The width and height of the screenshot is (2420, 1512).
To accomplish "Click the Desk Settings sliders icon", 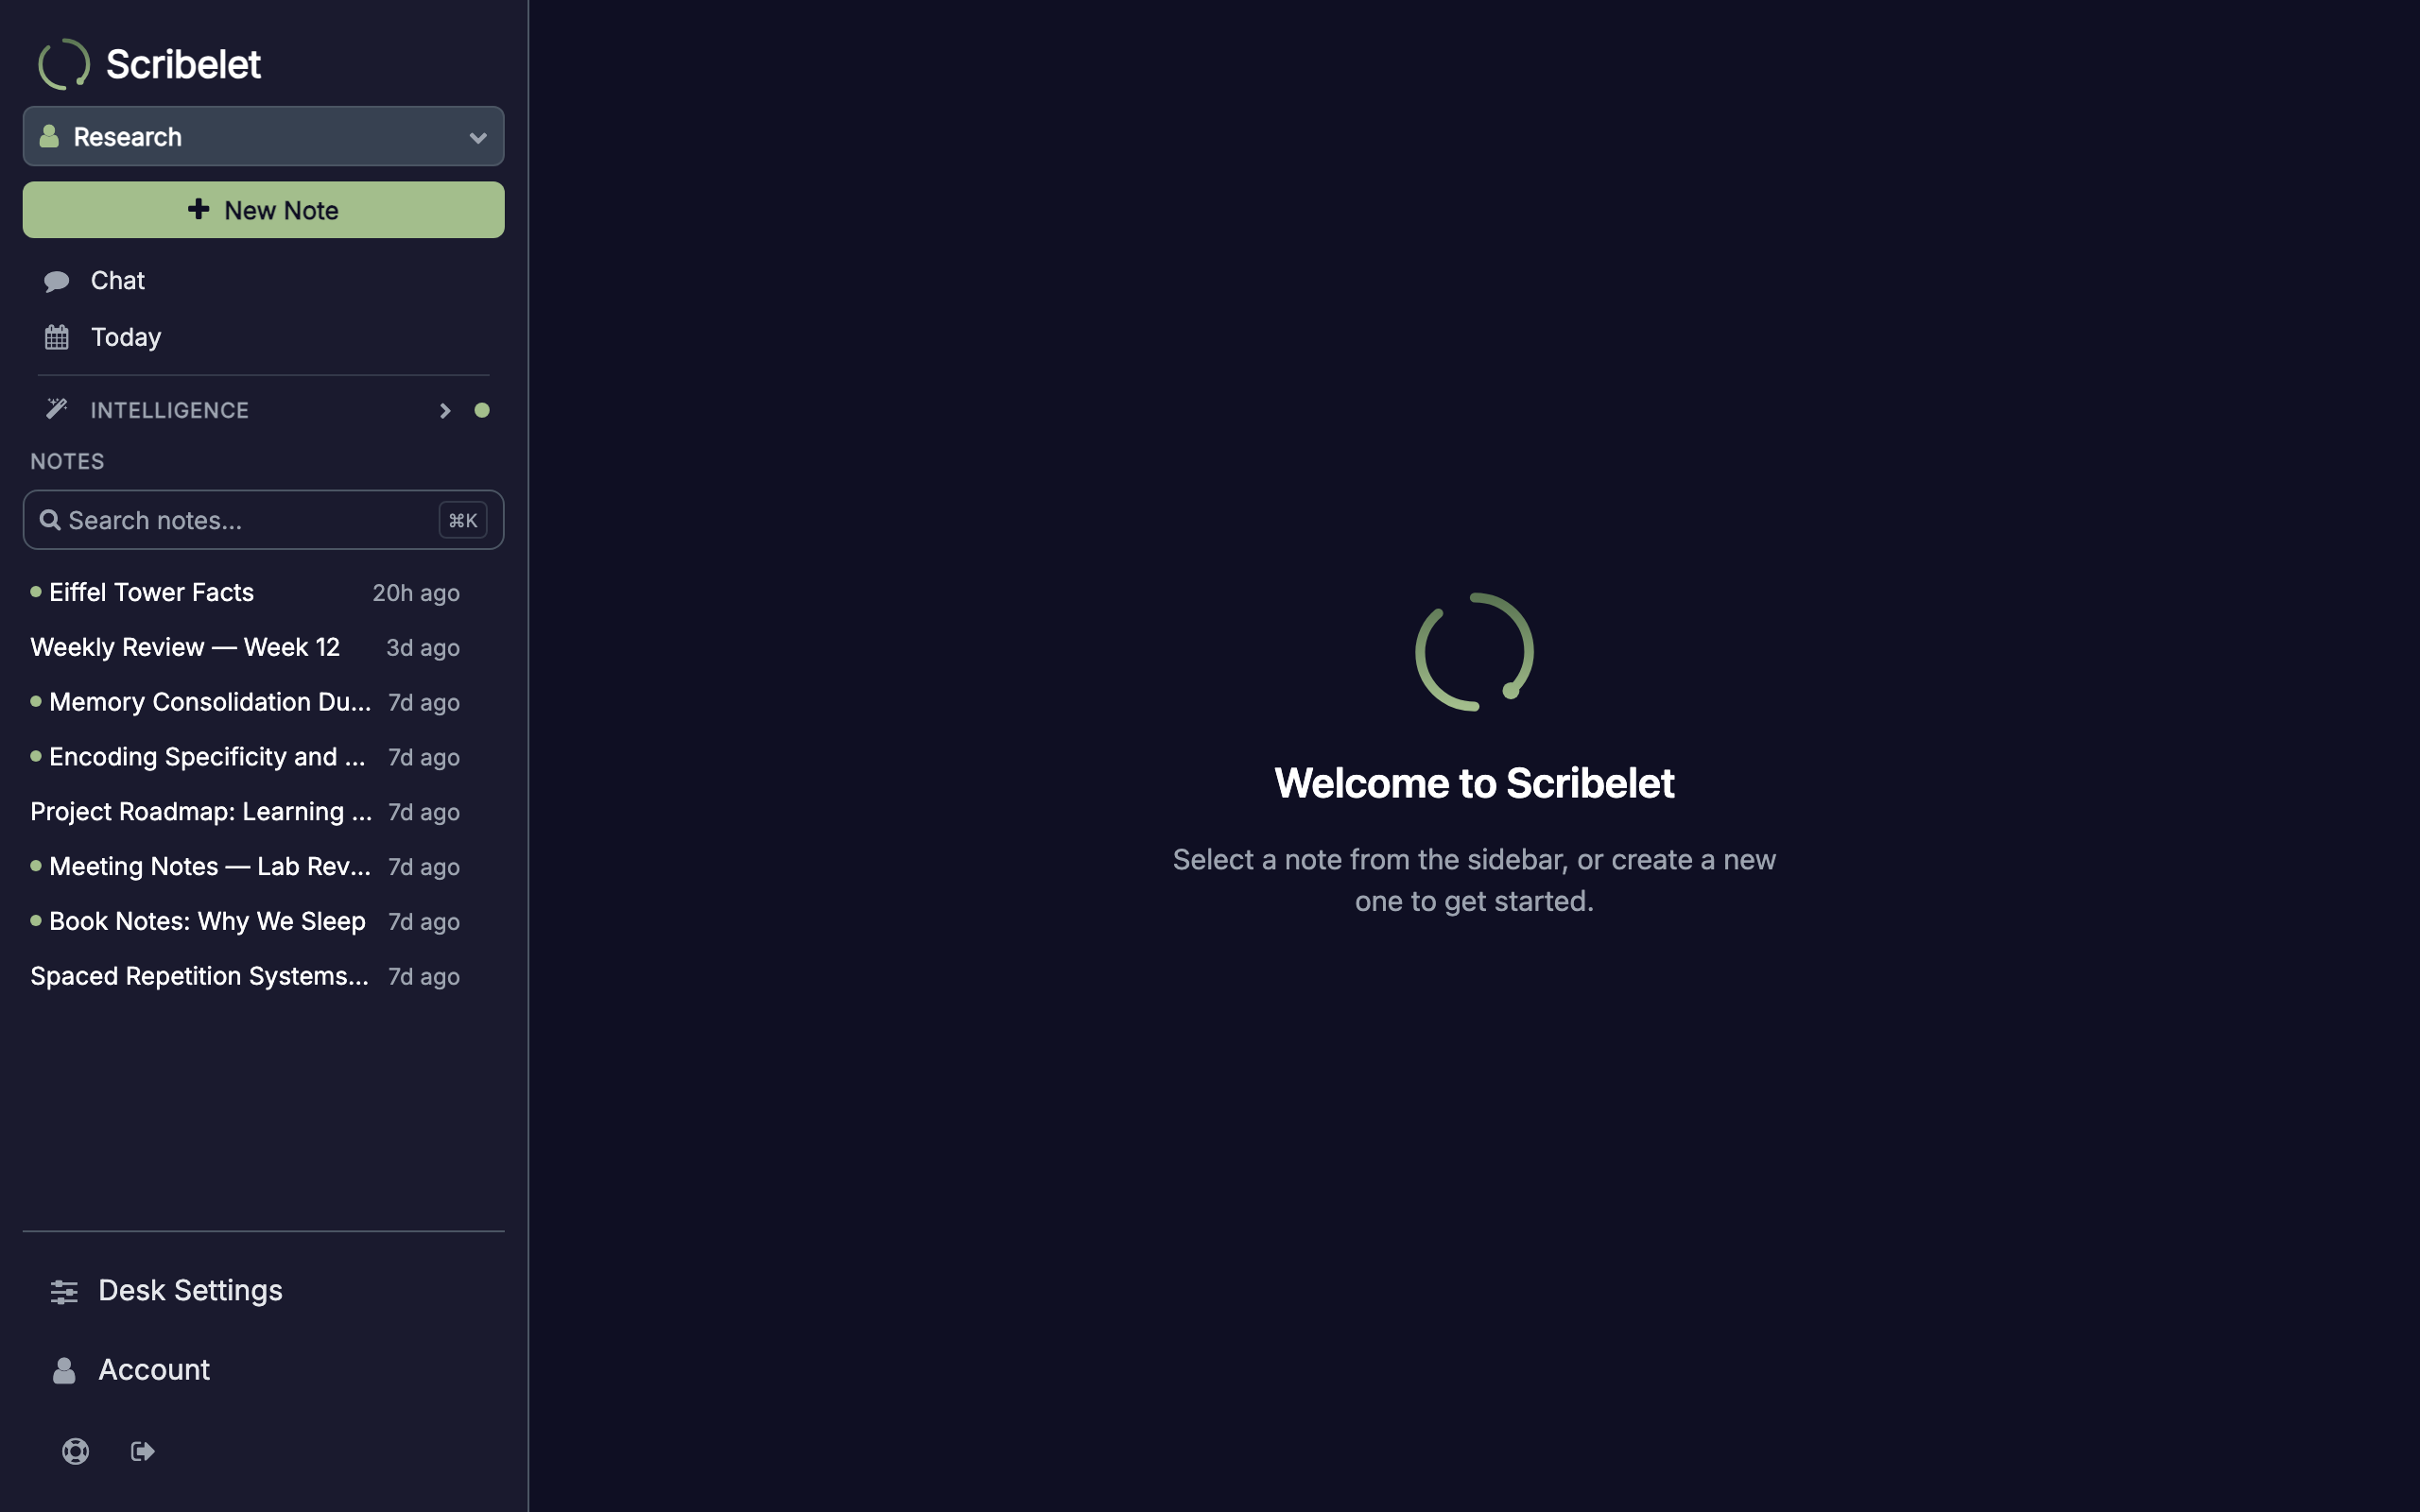I will click(x=64, y=1292).
